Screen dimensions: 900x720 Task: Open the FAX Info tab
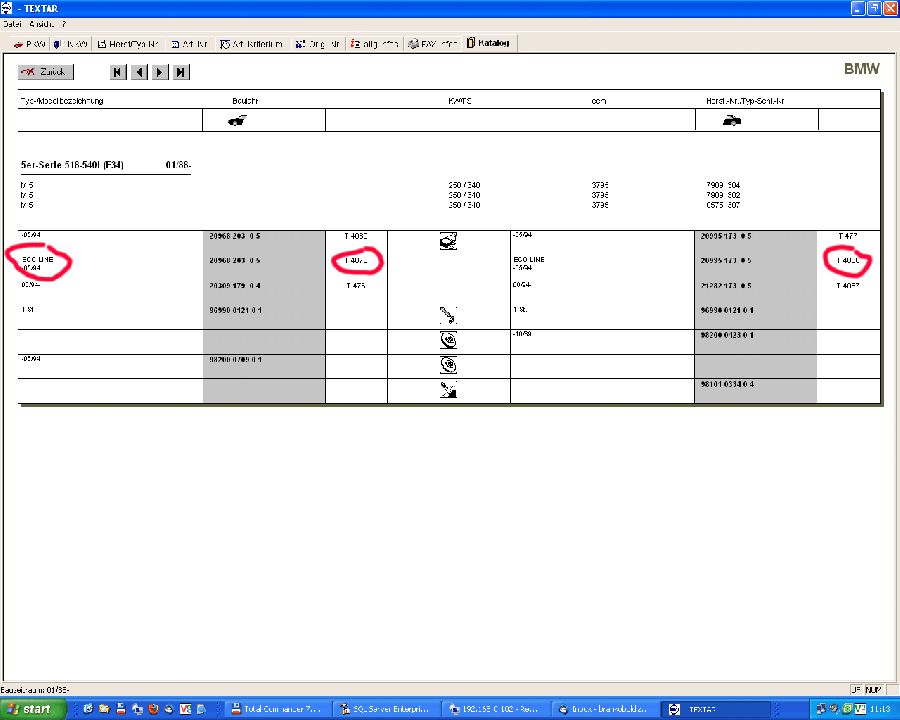(432, 44)
